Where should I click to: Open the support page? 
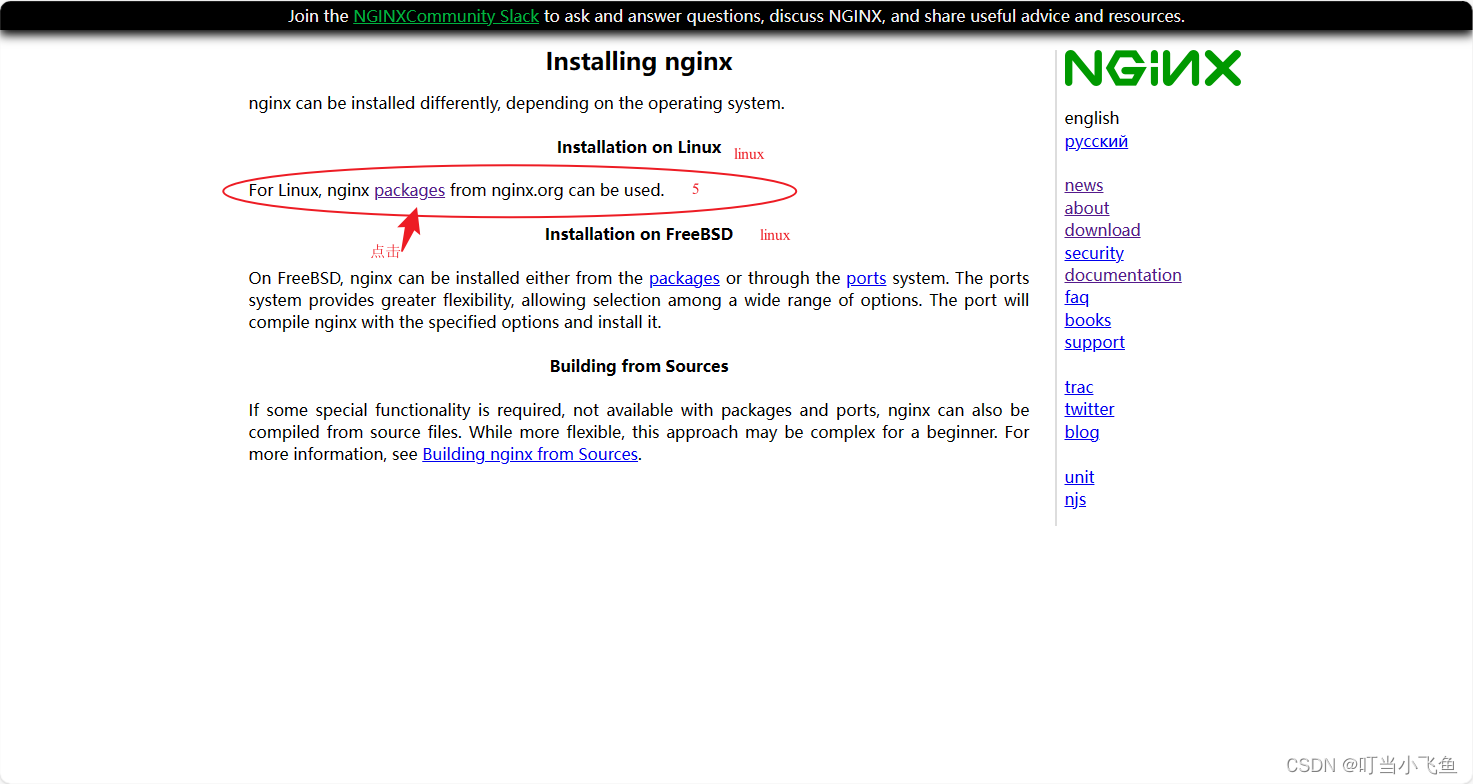tap(1094, 342)
